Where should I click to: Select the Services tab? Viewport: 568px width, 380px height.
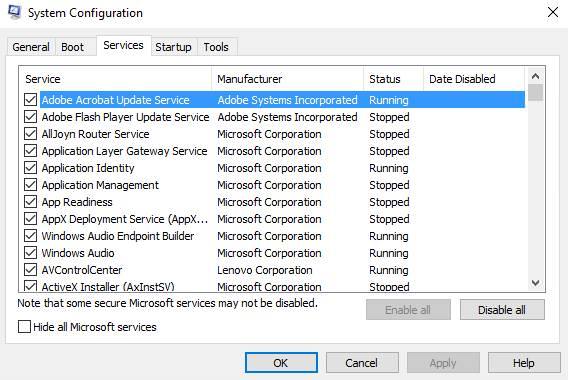(124, 45)
